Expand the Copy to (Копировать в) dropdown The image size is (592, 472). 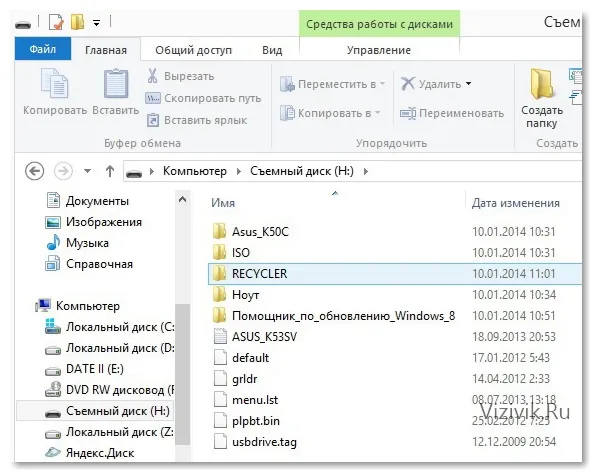click(x=378, y=113)
